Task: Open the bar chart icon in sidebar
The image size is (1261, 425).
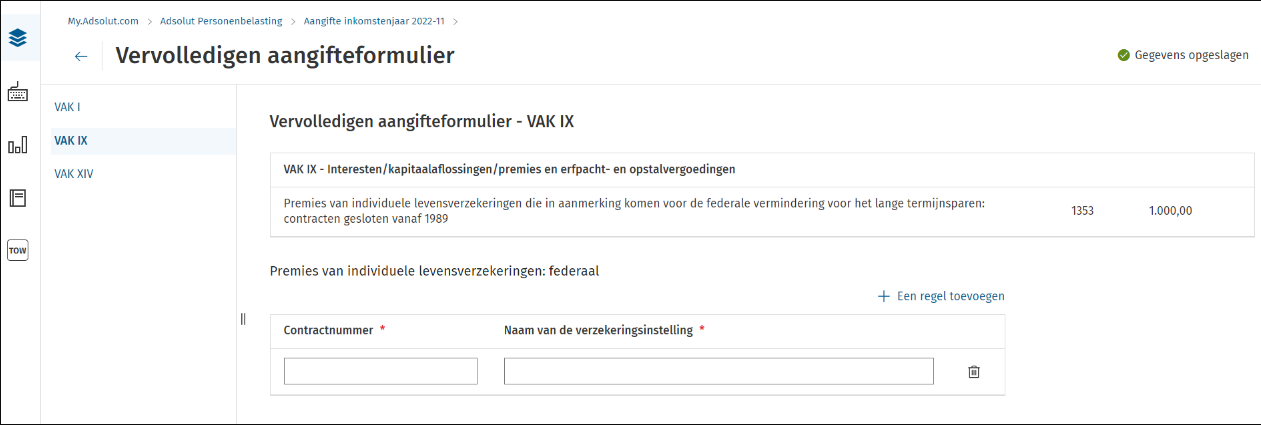Action: point(18,146)
